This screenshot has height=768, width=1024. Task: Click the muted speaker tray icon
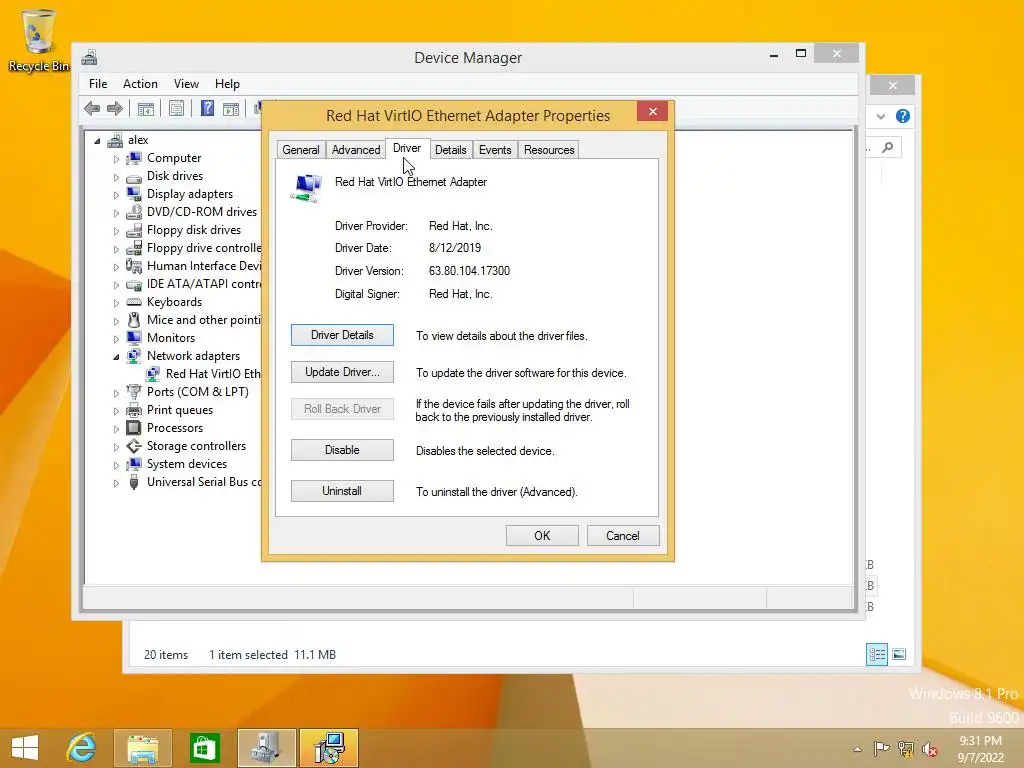930,748
